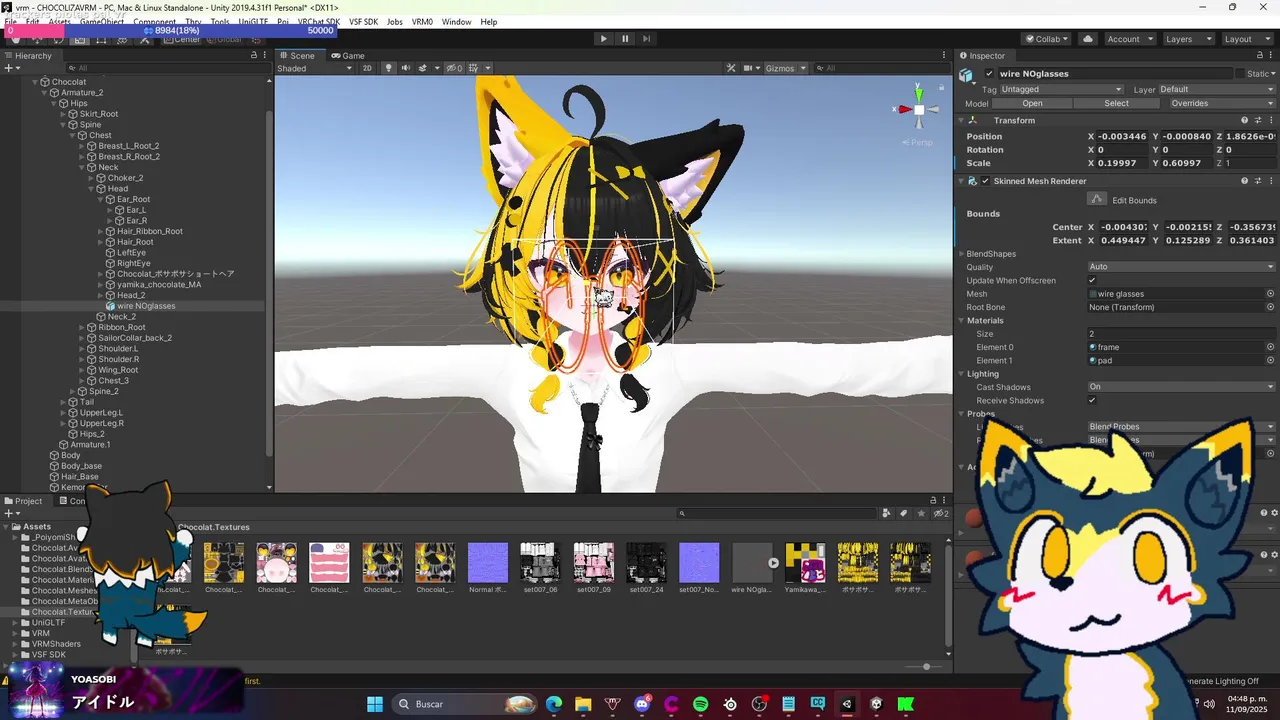Adjust the Project thumbnail size slider
This screenshot has width=1280, height=720.
tap(926, 667)
